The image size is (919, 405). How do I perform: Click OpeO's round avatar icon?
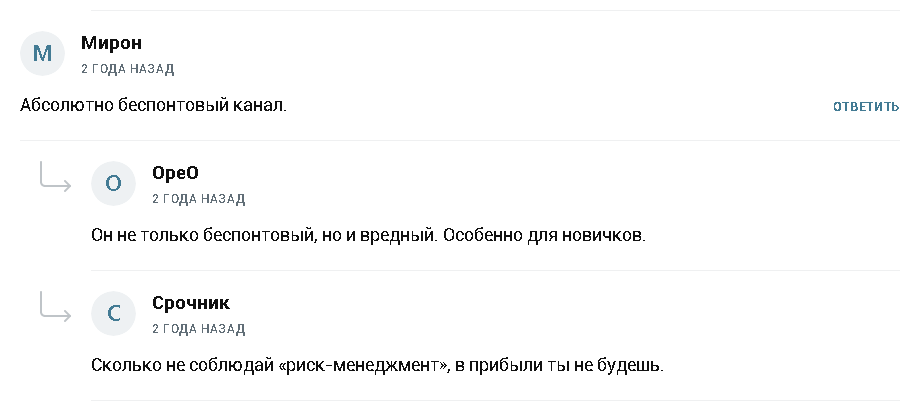tap(113, 184)
